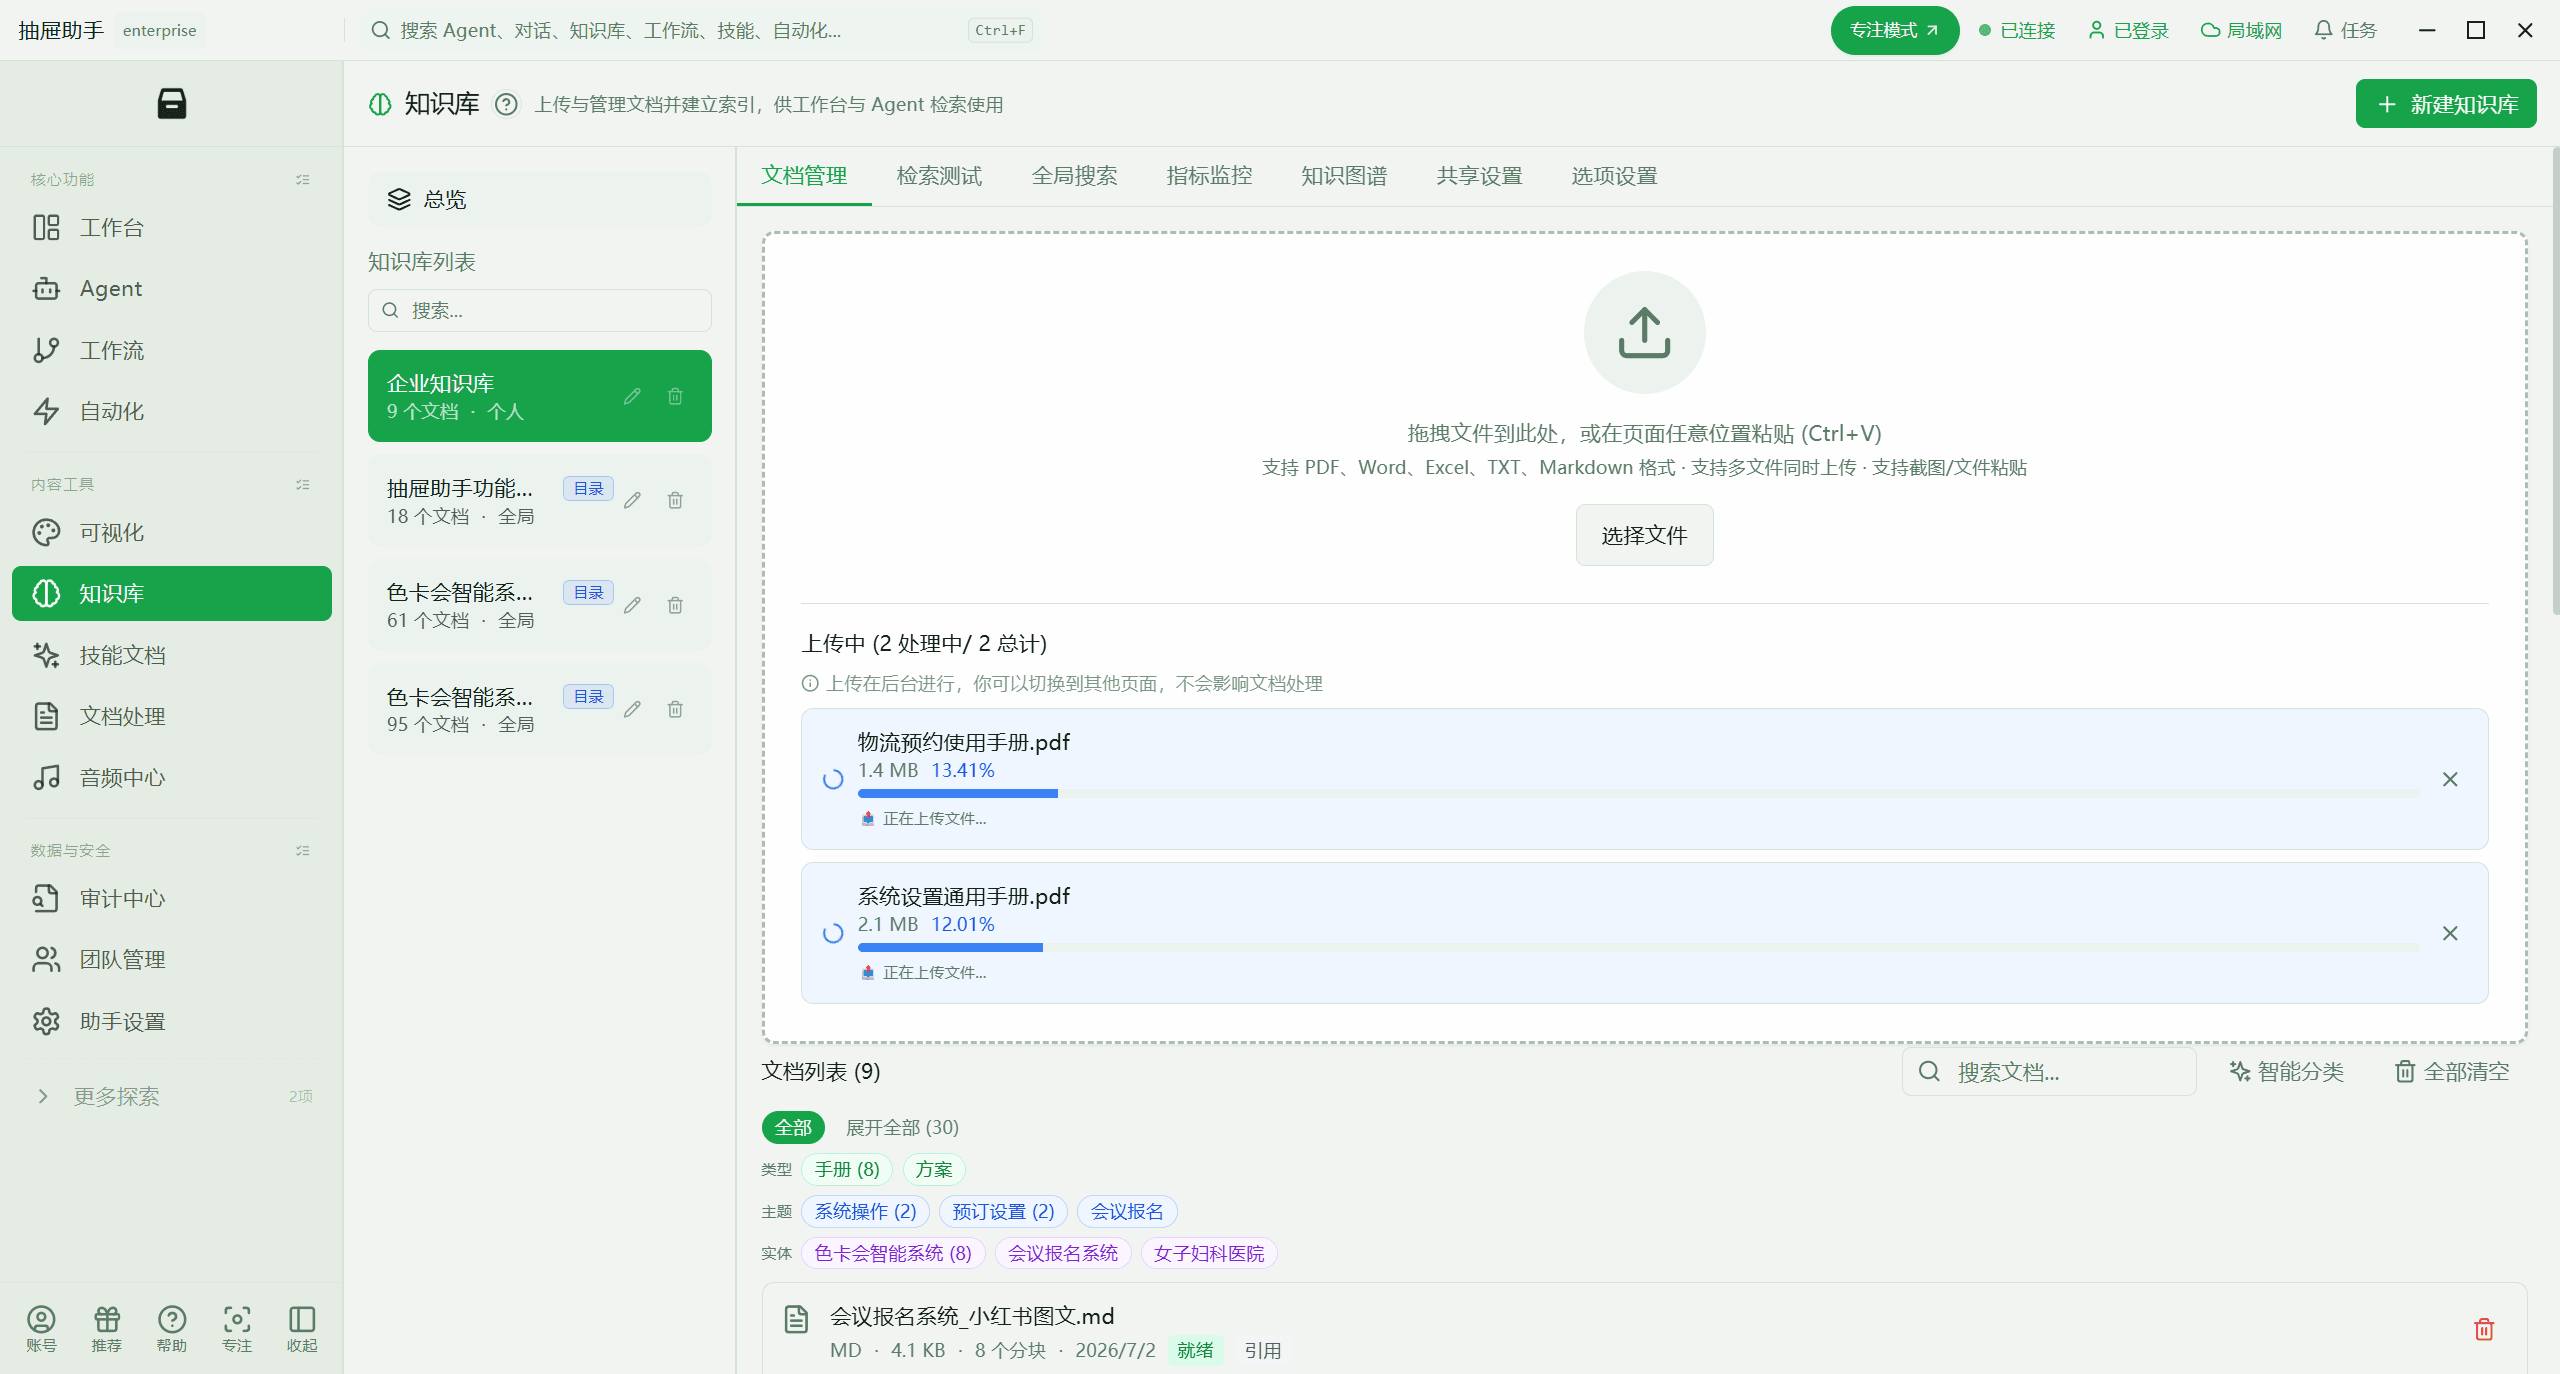Collapse 内容工具 section toggle
2560x1374 pixels.
303,485
